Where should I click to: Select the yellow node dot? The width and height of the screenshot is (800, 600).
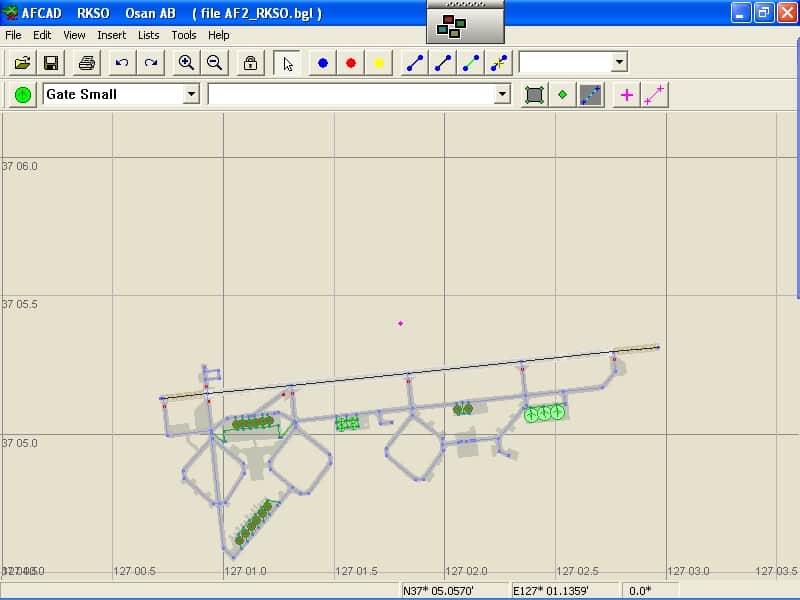coord(379,63)
